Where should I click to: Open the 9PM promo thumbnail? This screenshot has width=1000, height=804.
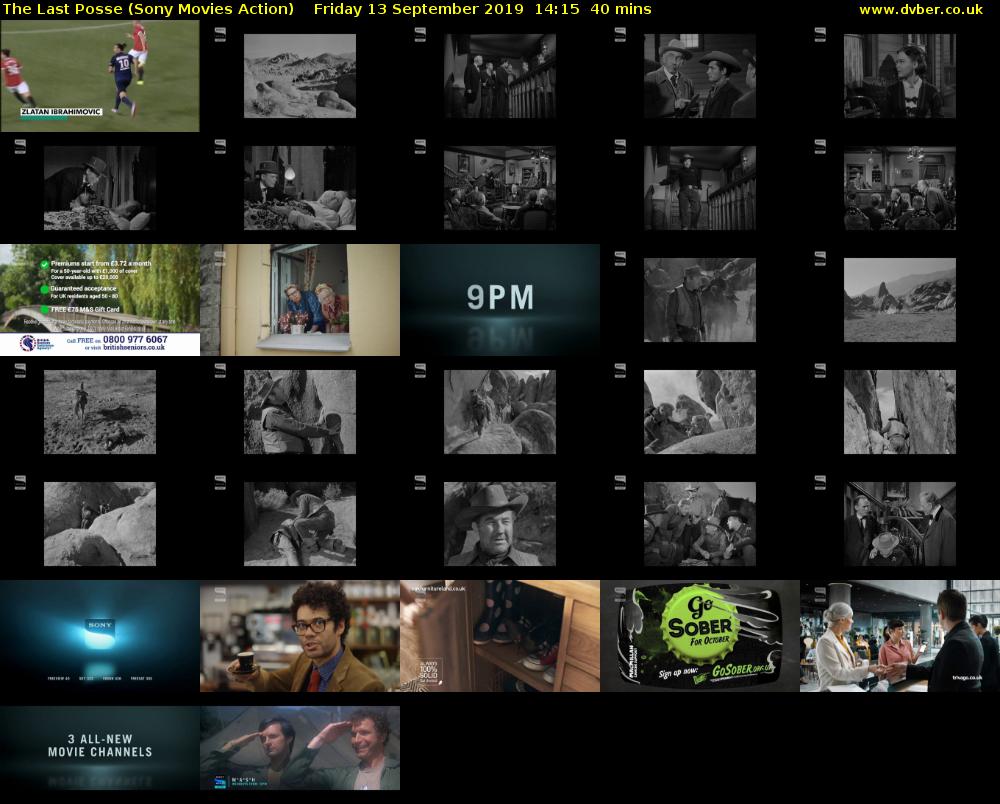[x=500, y=300]
